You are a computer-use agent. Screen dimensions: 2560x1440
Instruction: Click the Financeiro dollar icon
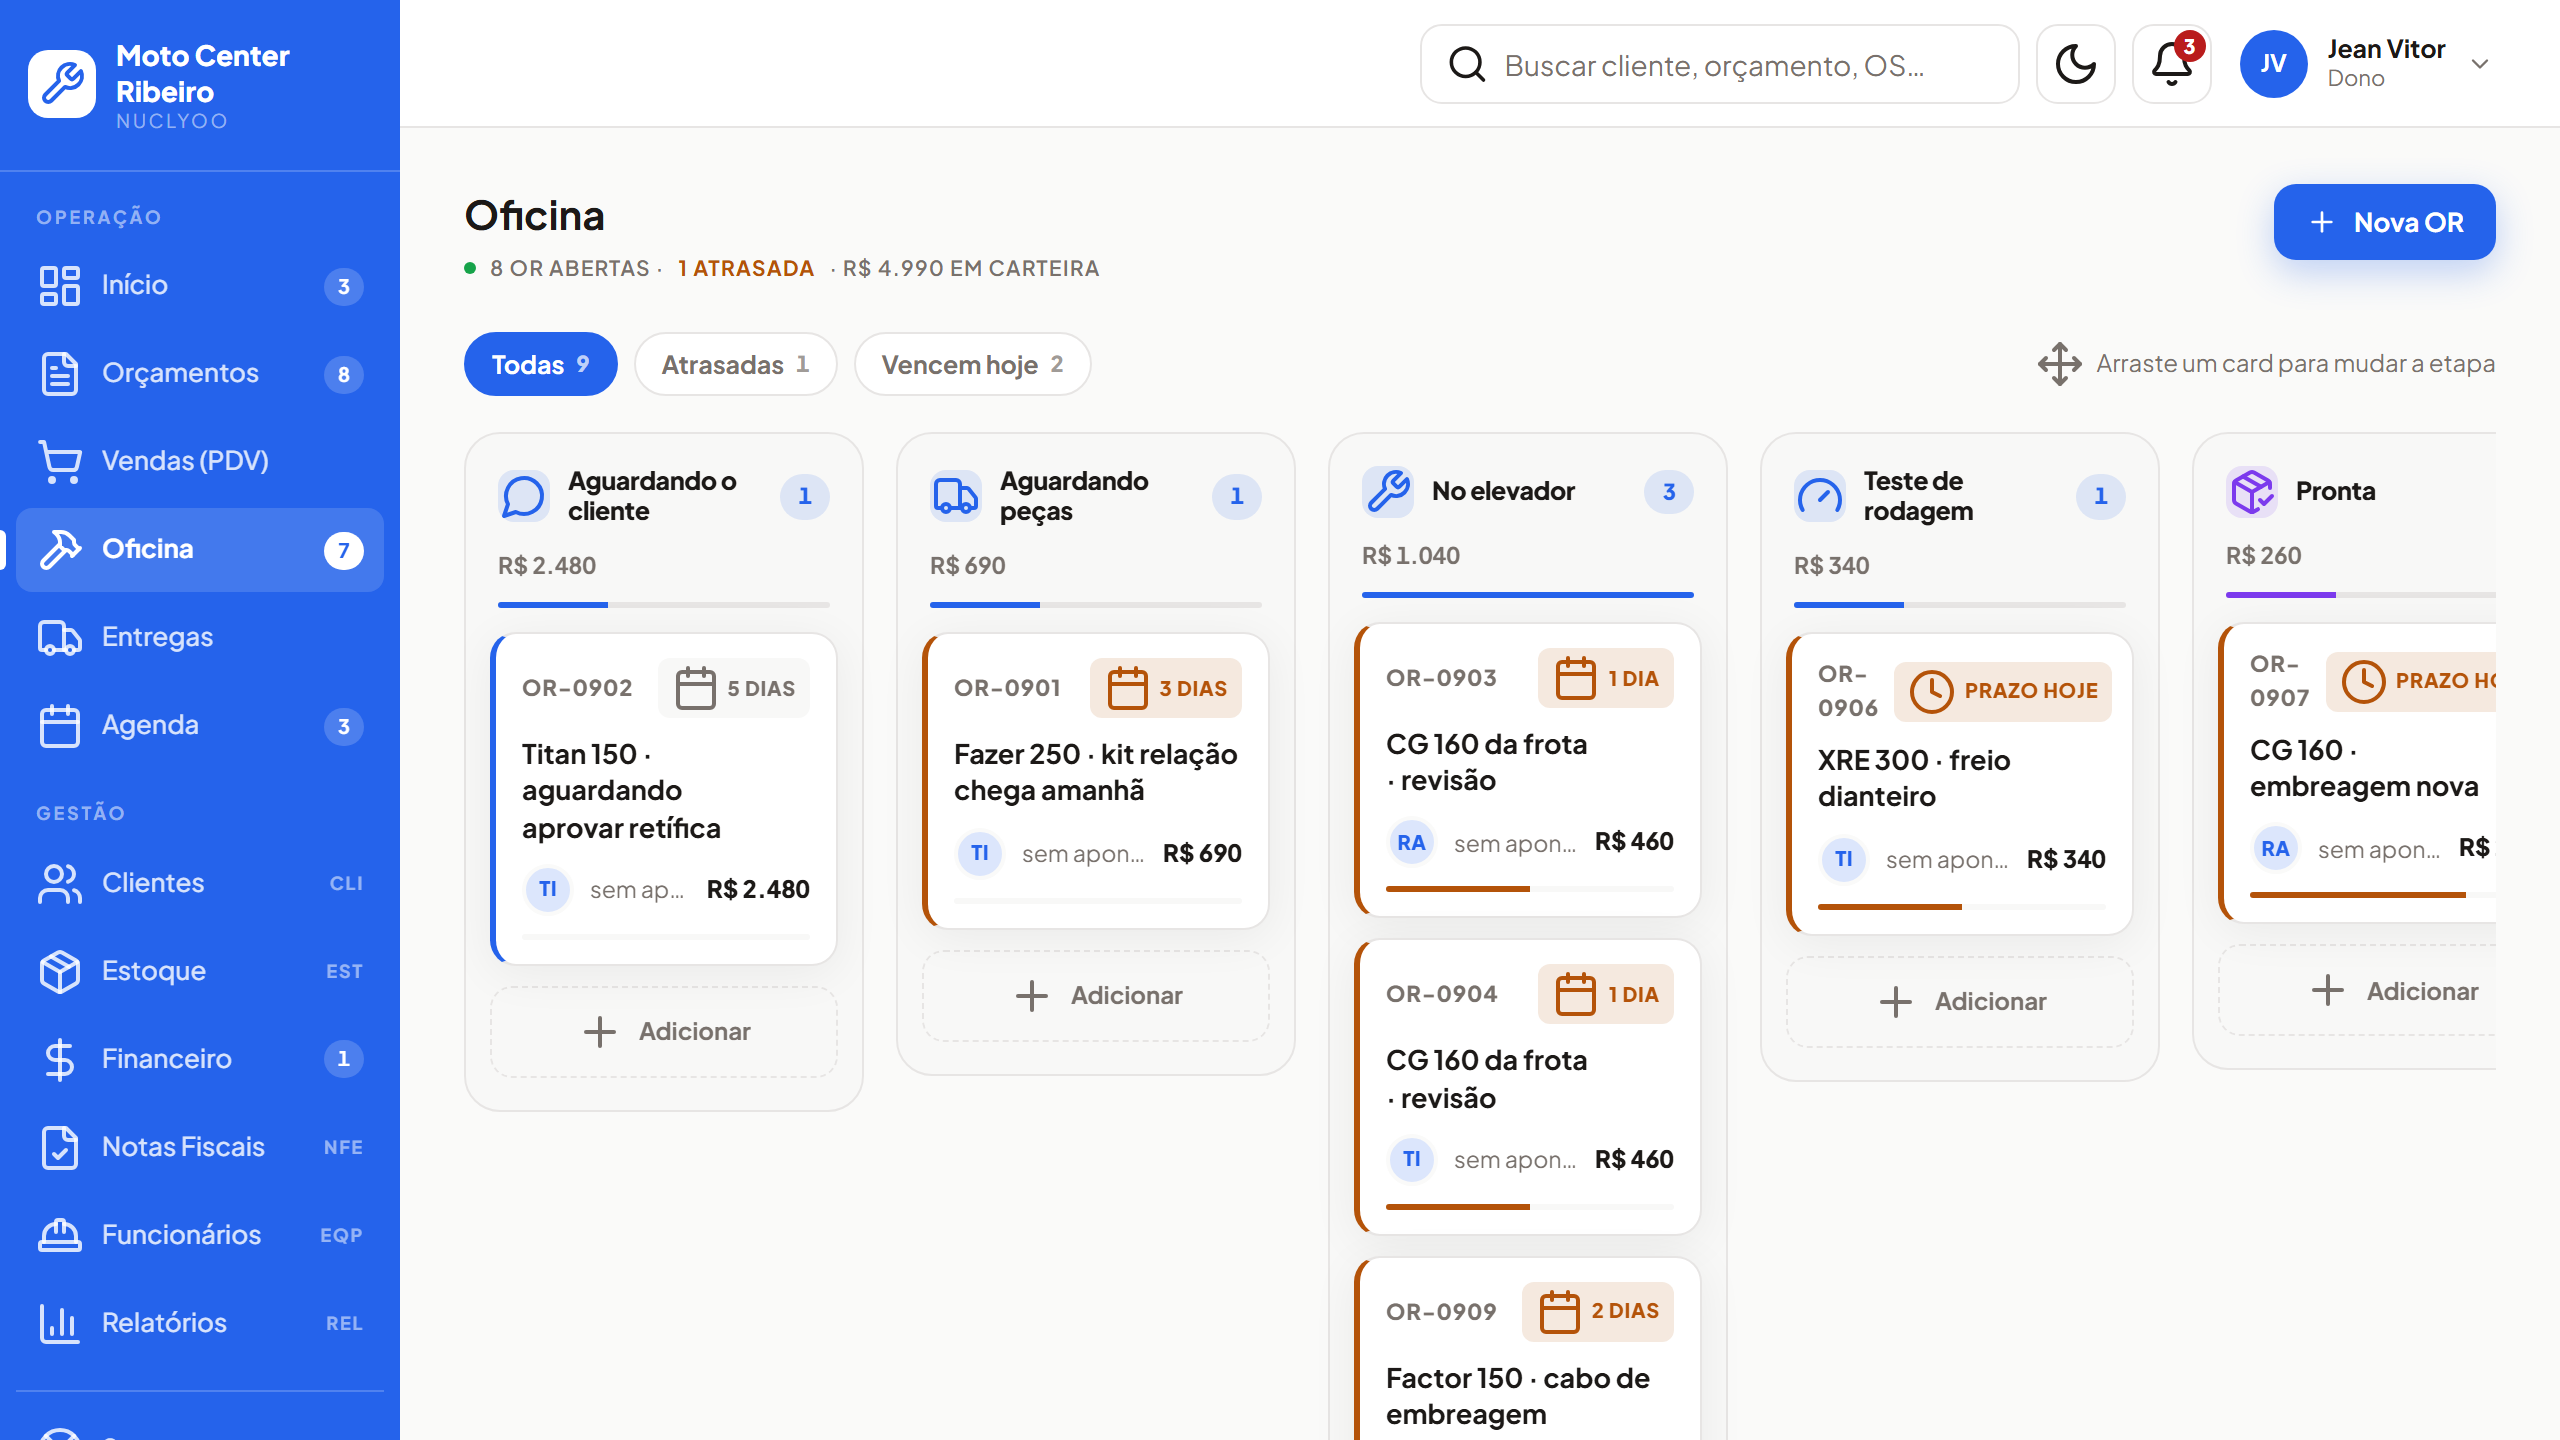[60, 1059]
